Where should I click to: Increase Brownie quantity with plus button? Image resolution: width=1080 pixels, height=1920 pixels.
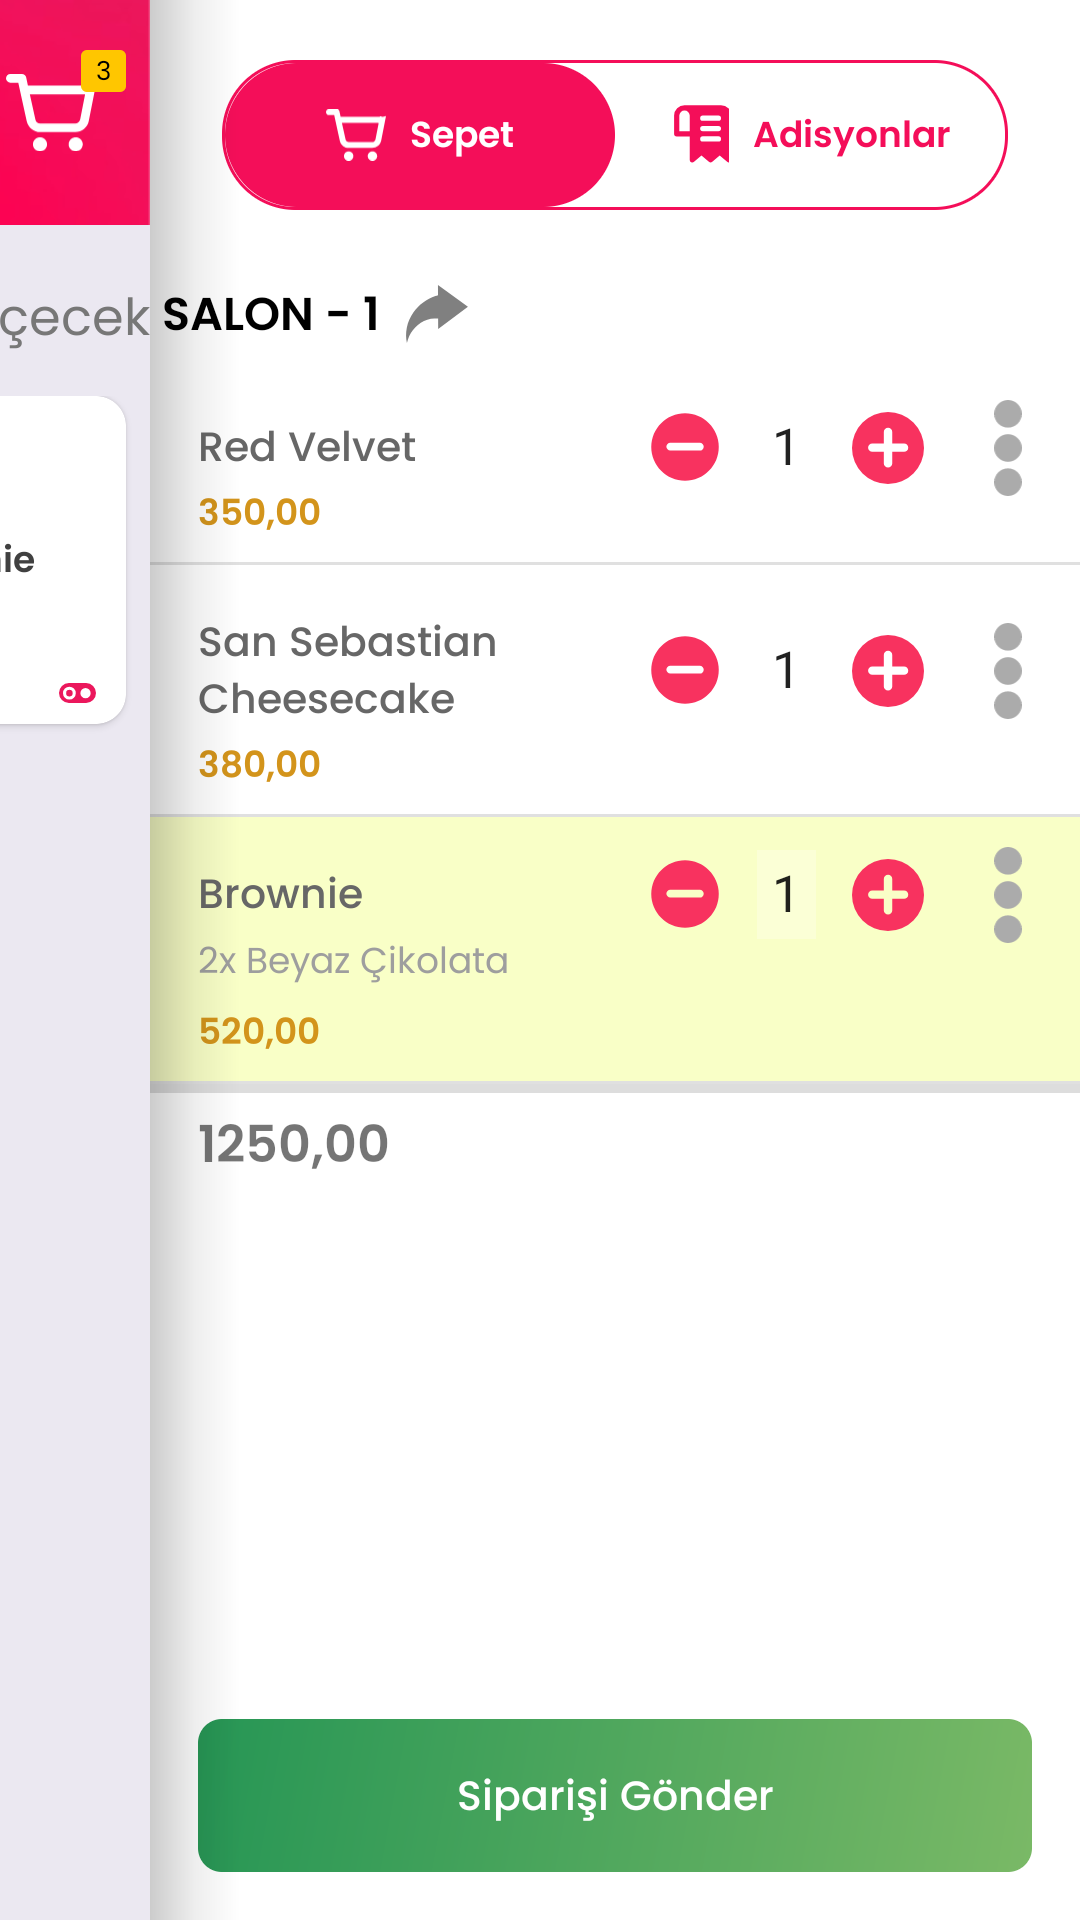coord(887,894)
